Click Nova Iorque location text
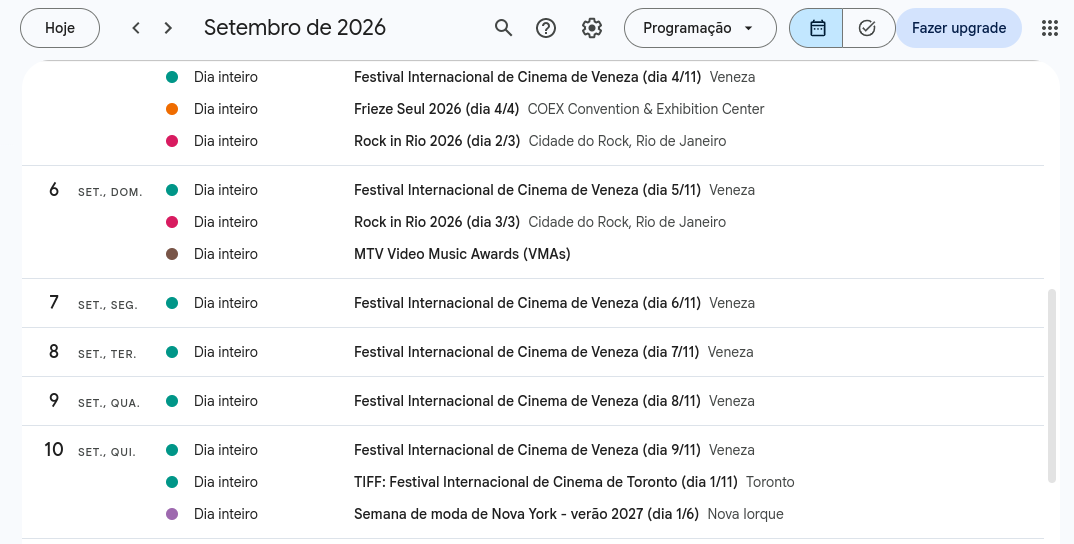The image size is (1074, 544). pos(745,514)
